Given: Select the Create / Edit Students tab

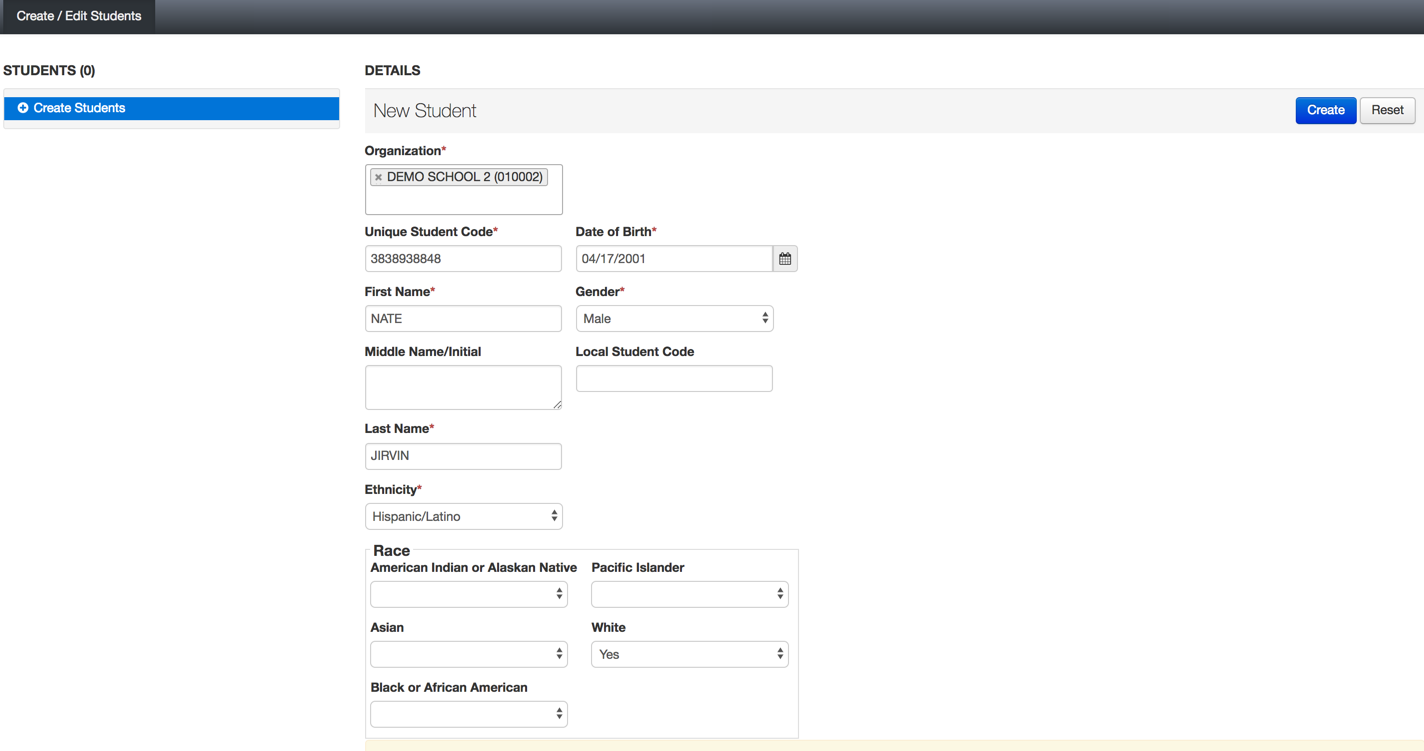Looking at the screenshot, I should point(78,16).
